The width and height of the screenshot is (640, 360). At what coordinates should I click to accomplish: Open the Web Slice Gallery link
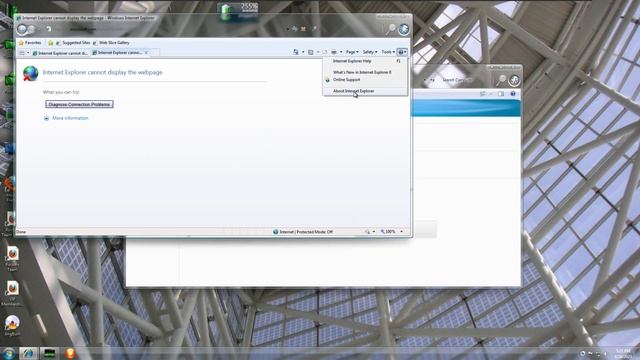(111, 42)
